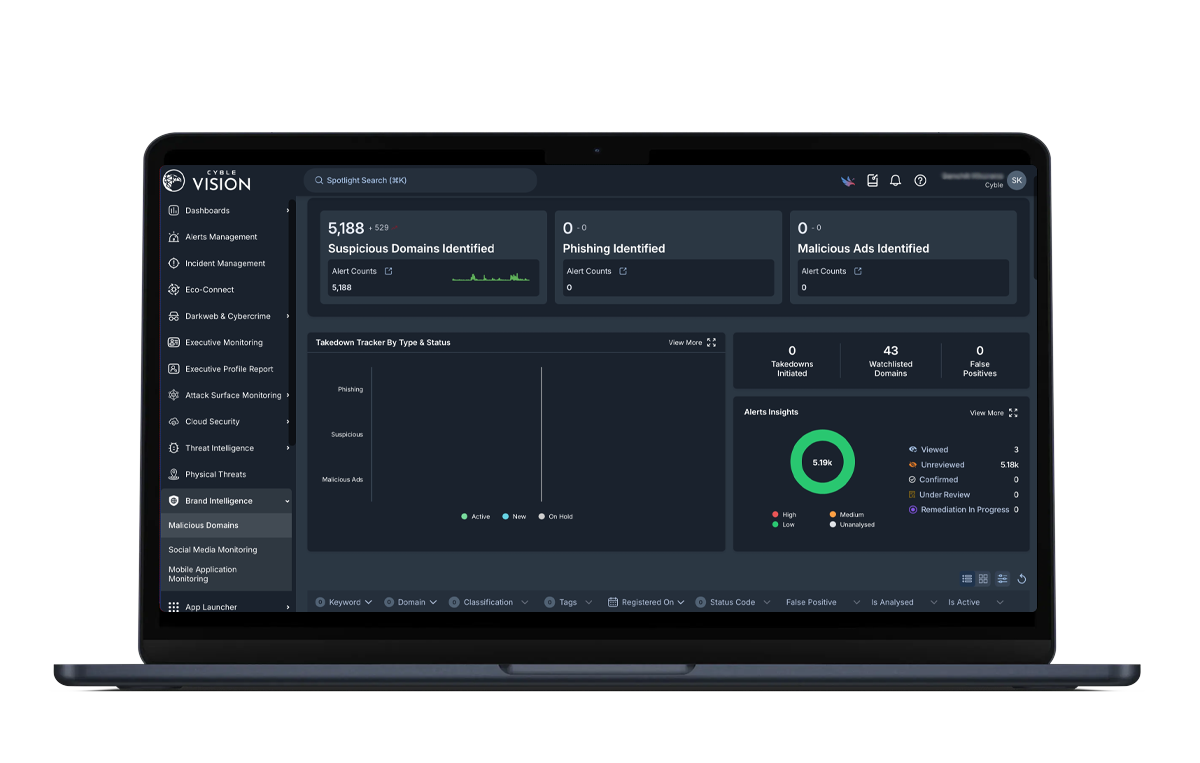Open the Executive Profile Report icon
The height and width of the screenshot is (763, 1200).
tap(173, 369)
